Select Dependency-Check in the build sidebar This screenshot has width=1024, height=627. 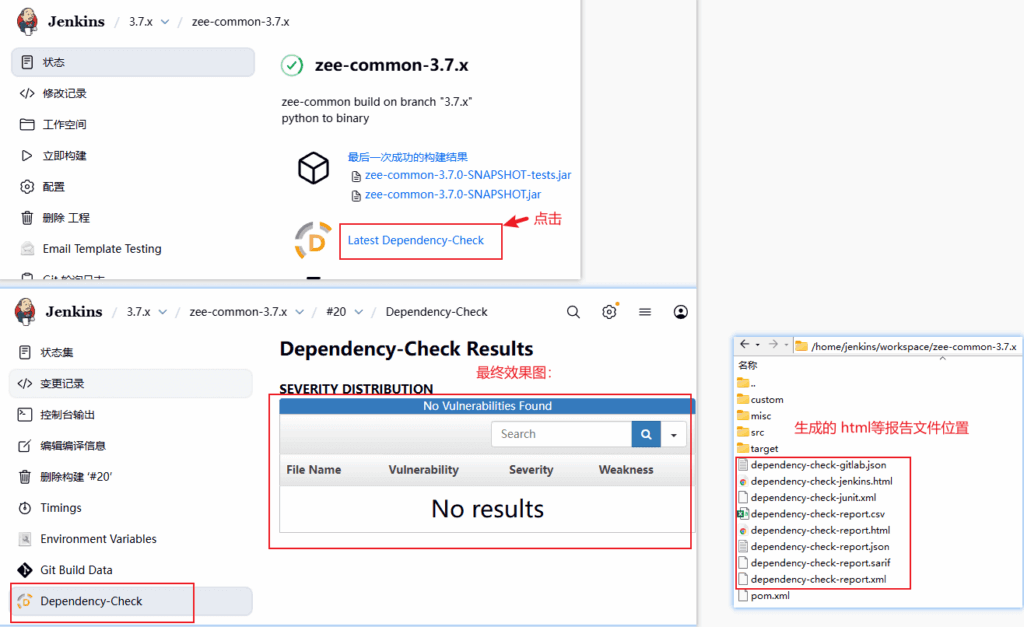click(x=91, y=601)
